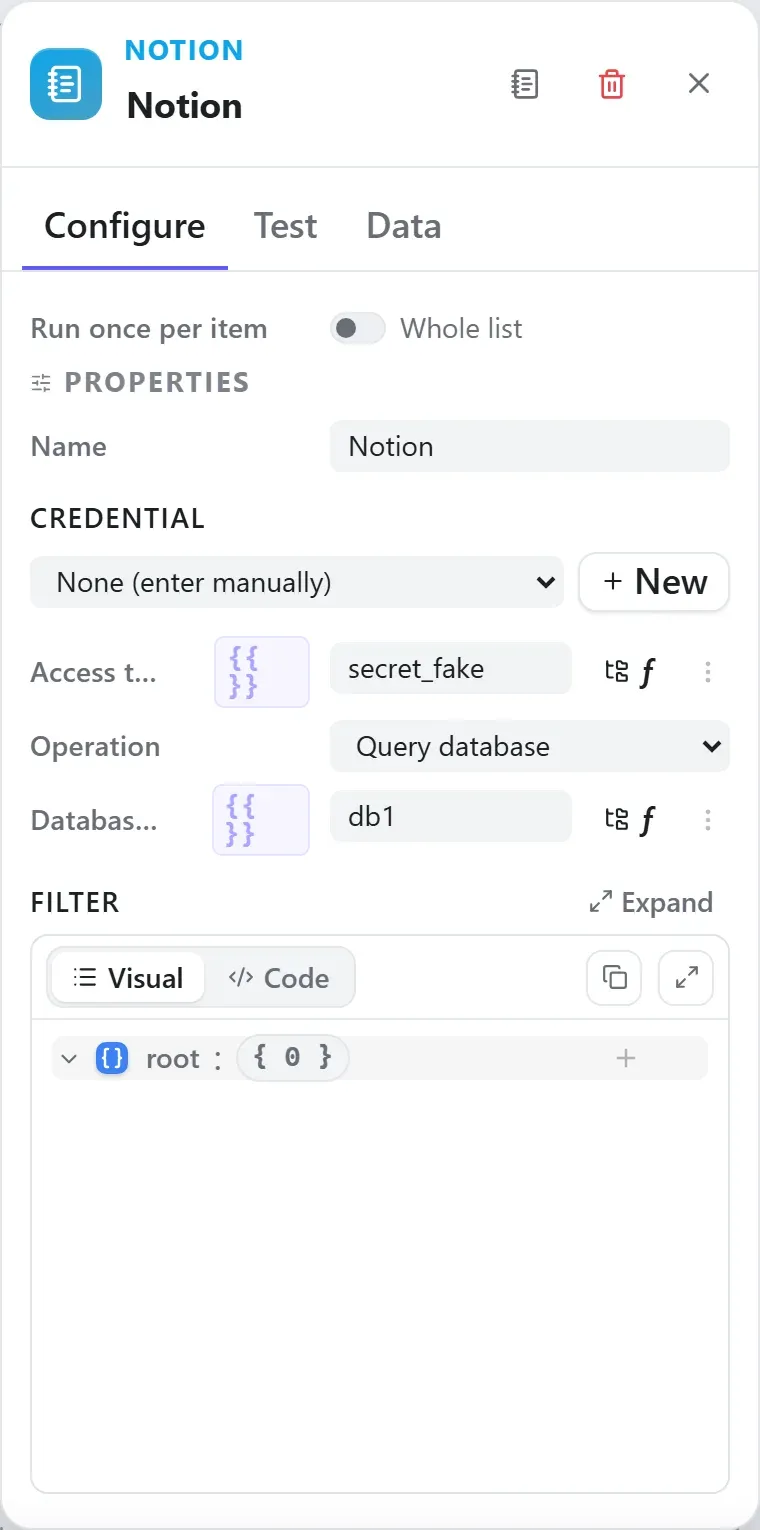The image size is (760, 1530).
Task: Open data tree picker for Database row
Action: tap(617, 819)
